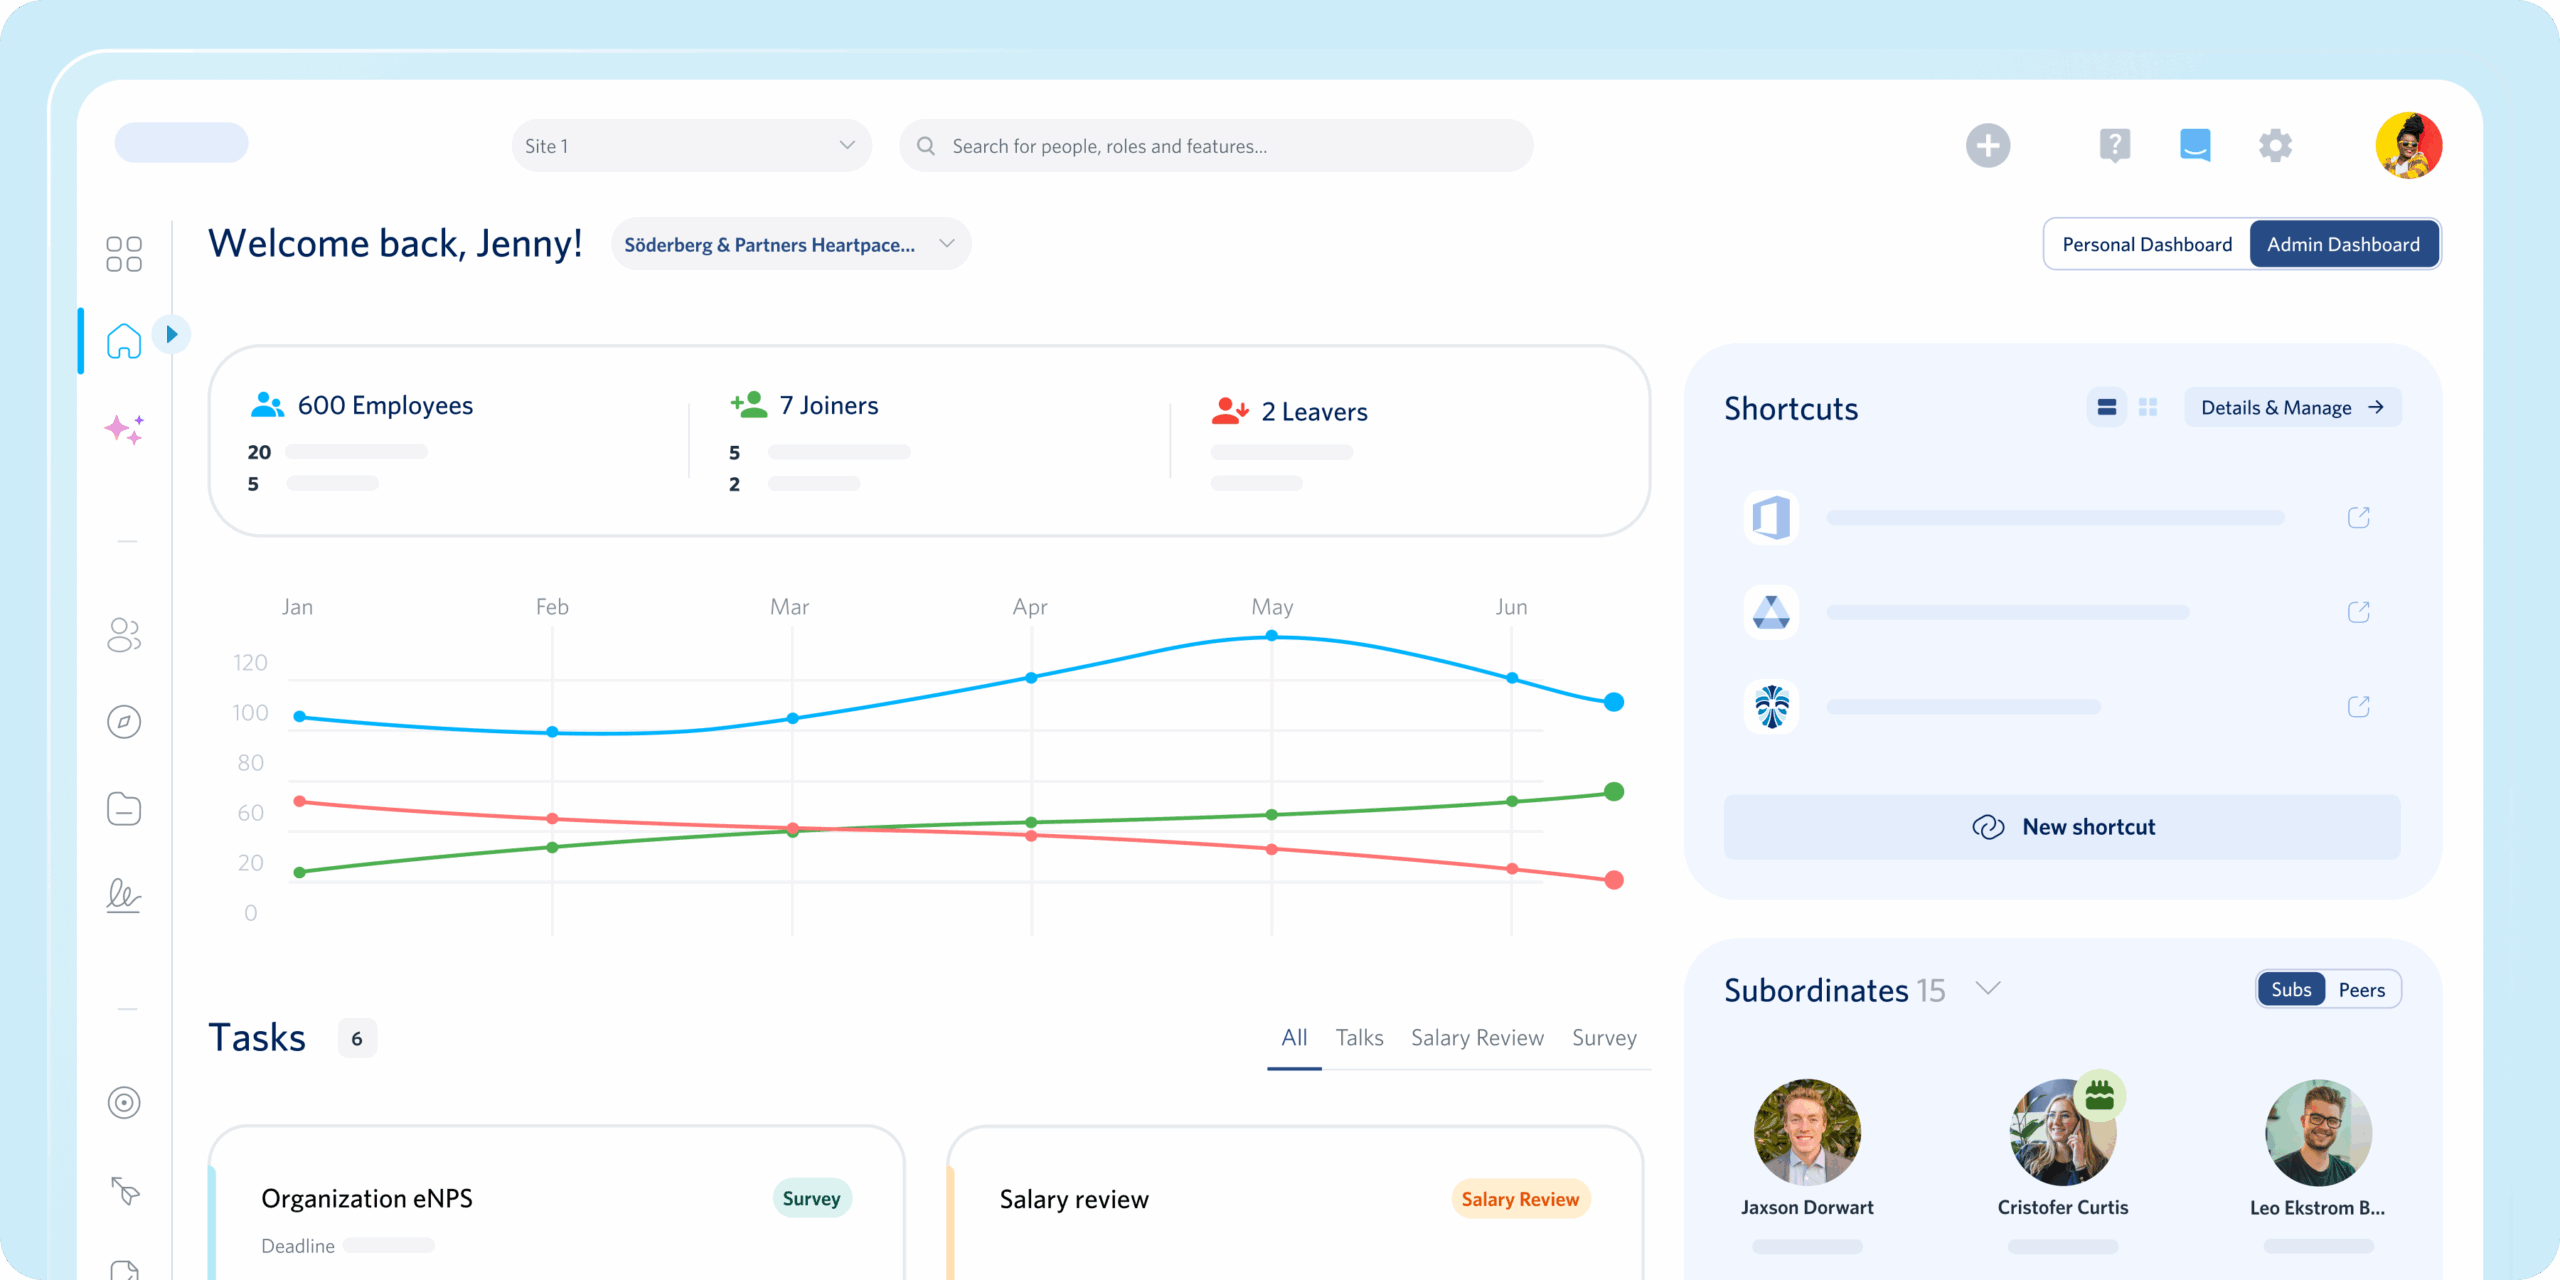The width and height of the screenshot is (2560, 1280).
Task: Click in the search people field
Action: (x=1216, y=146)
